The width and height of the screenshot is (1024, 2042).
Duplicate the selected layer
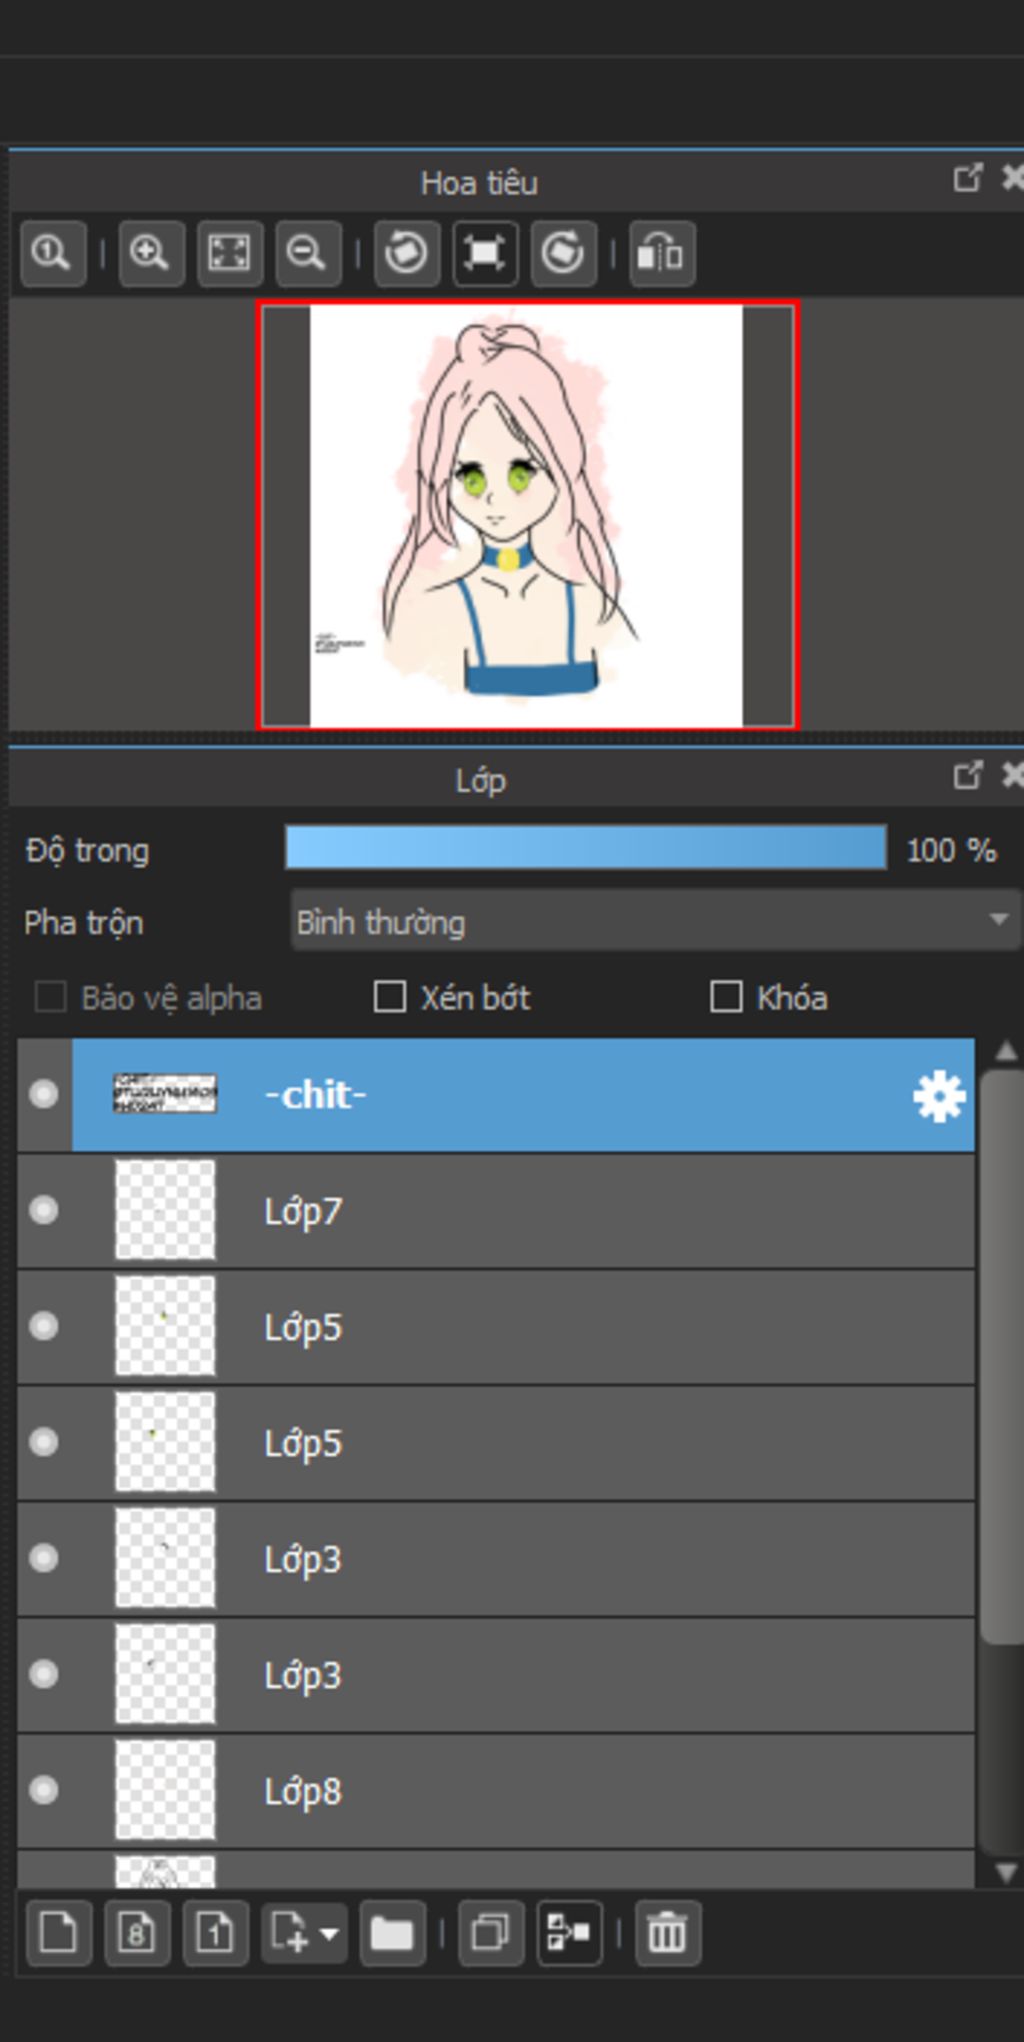(x=490, y=1933)
